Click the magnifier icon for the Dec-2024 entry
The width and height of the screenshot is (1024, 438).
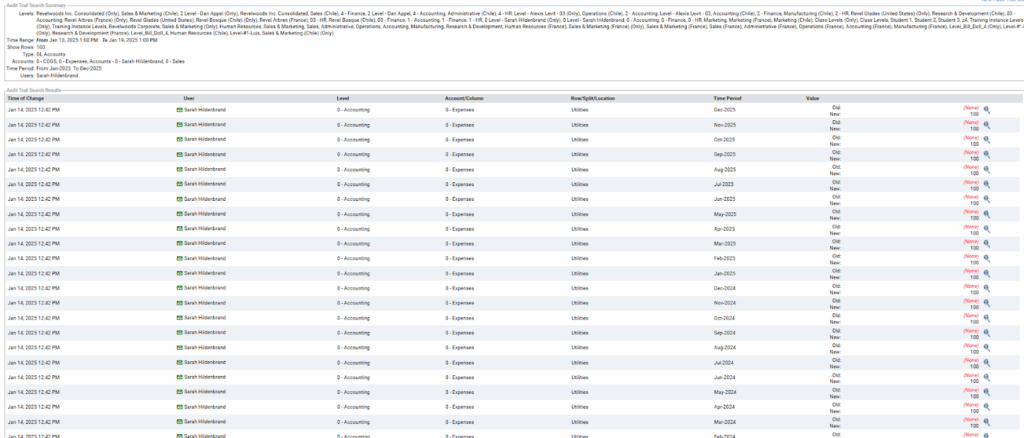click(x=987, y=288)
